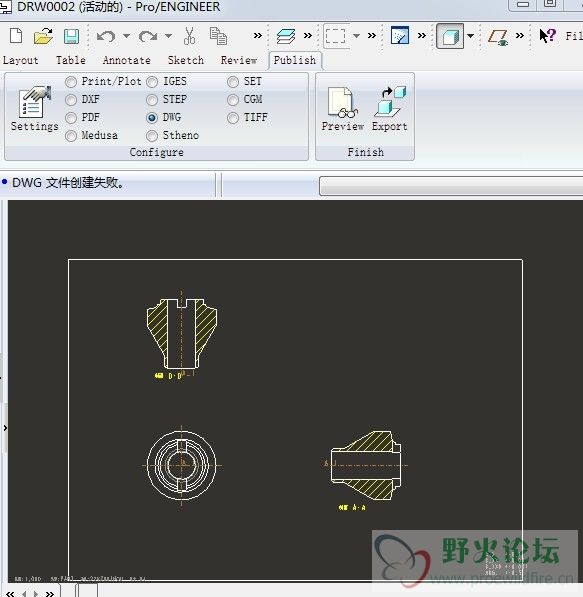Toggle the shaded cube display style

pos(450,36)
